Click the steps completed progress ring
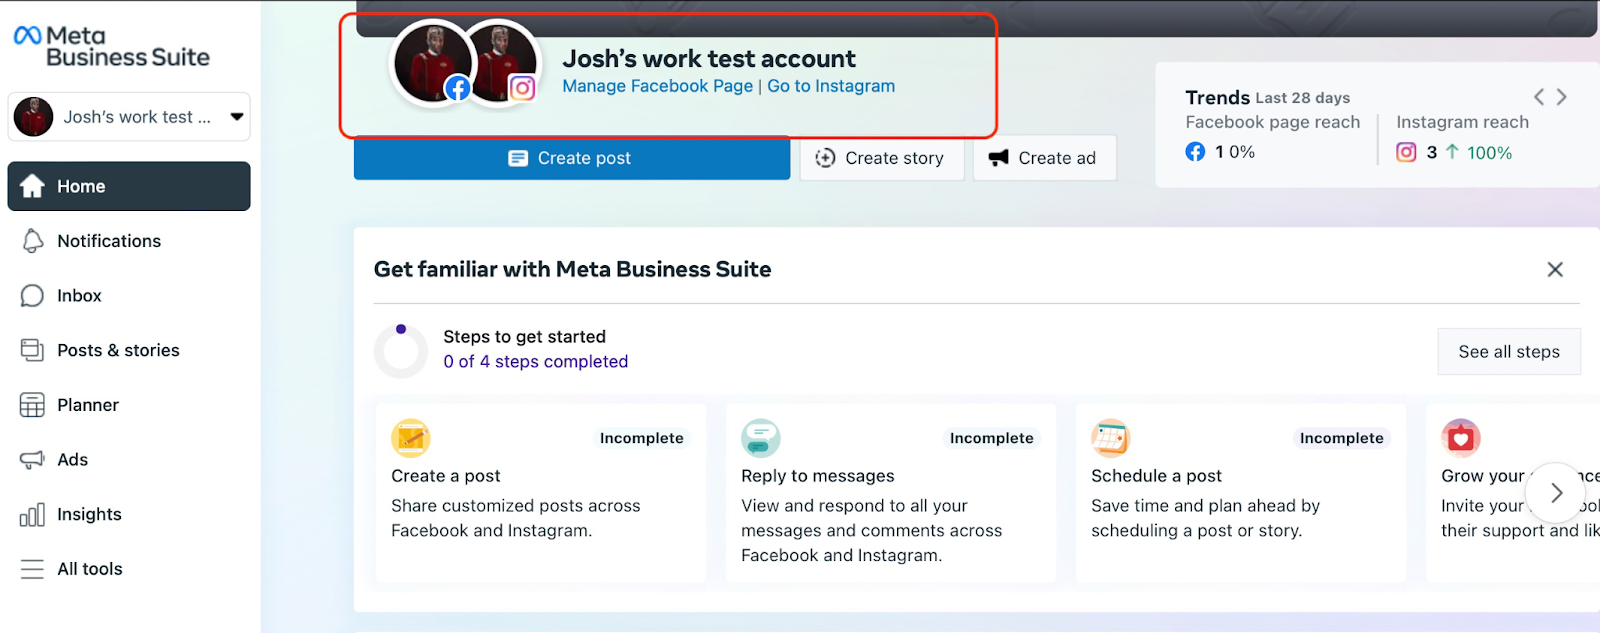The width and height of the screenshot is (1600, 633). coord(401,350)
